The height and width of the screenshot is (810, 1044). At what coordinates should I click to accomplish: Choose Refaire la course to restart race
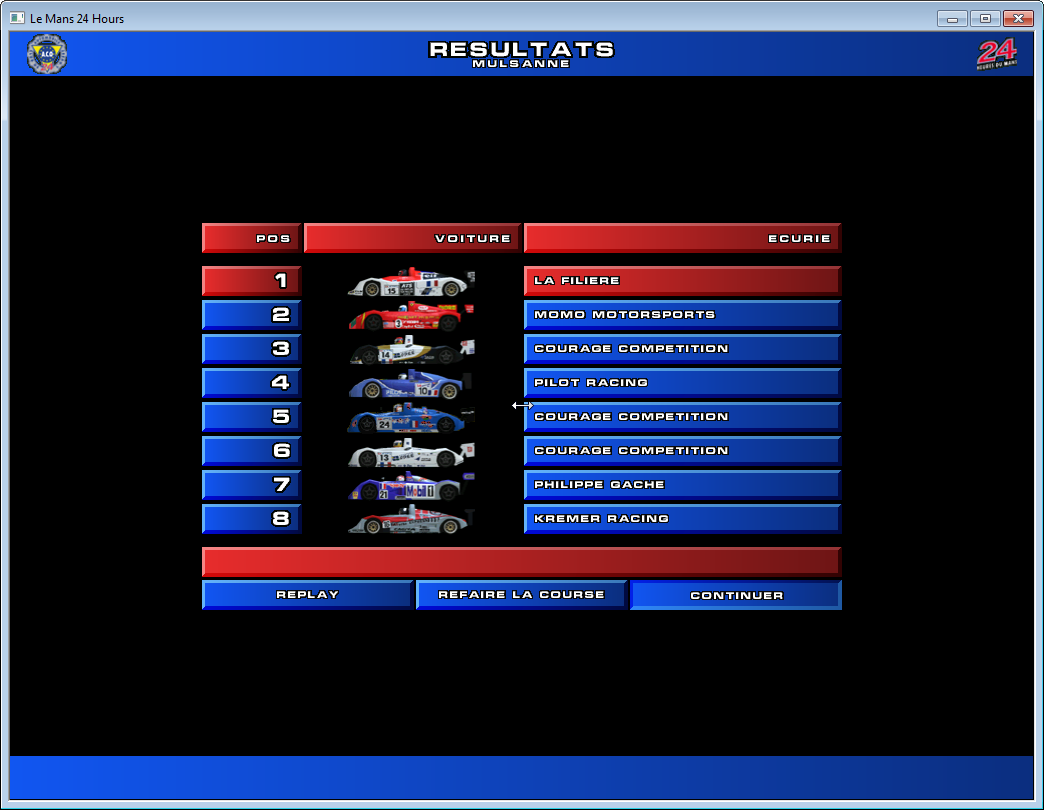point(521,595)
